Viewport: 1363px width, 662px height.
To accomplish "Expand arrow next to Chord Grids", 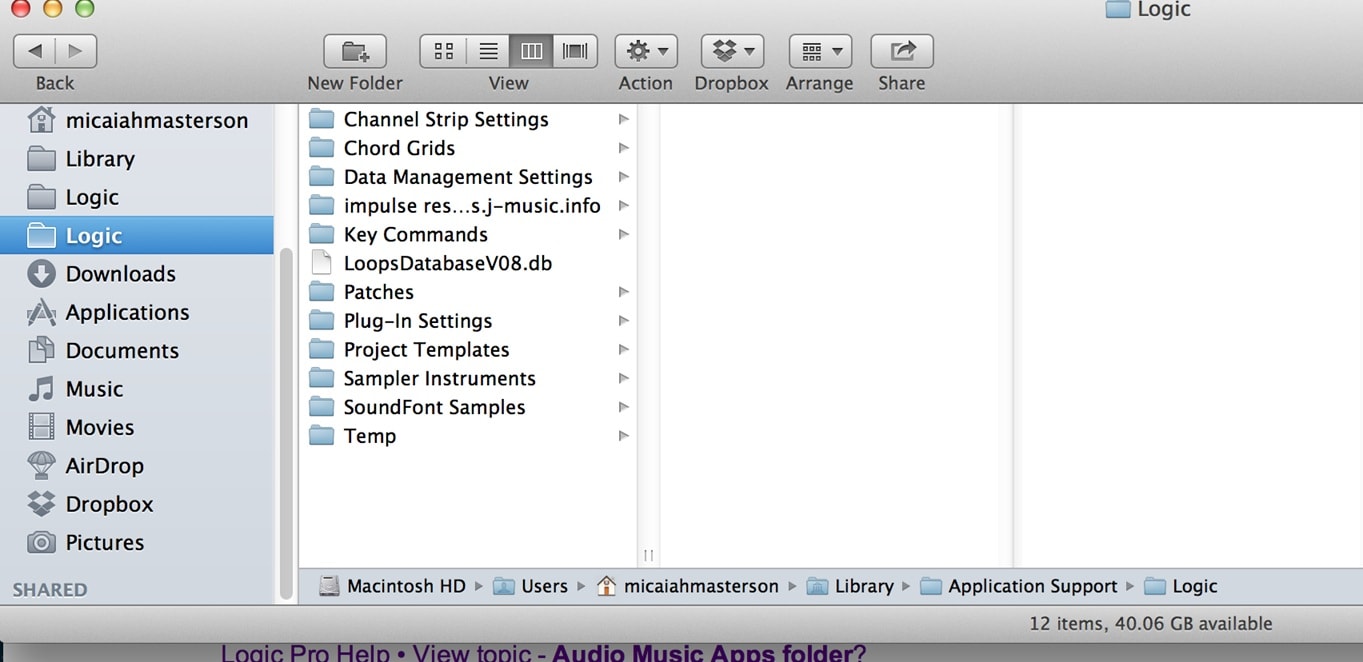I will [x=623, y=148].
